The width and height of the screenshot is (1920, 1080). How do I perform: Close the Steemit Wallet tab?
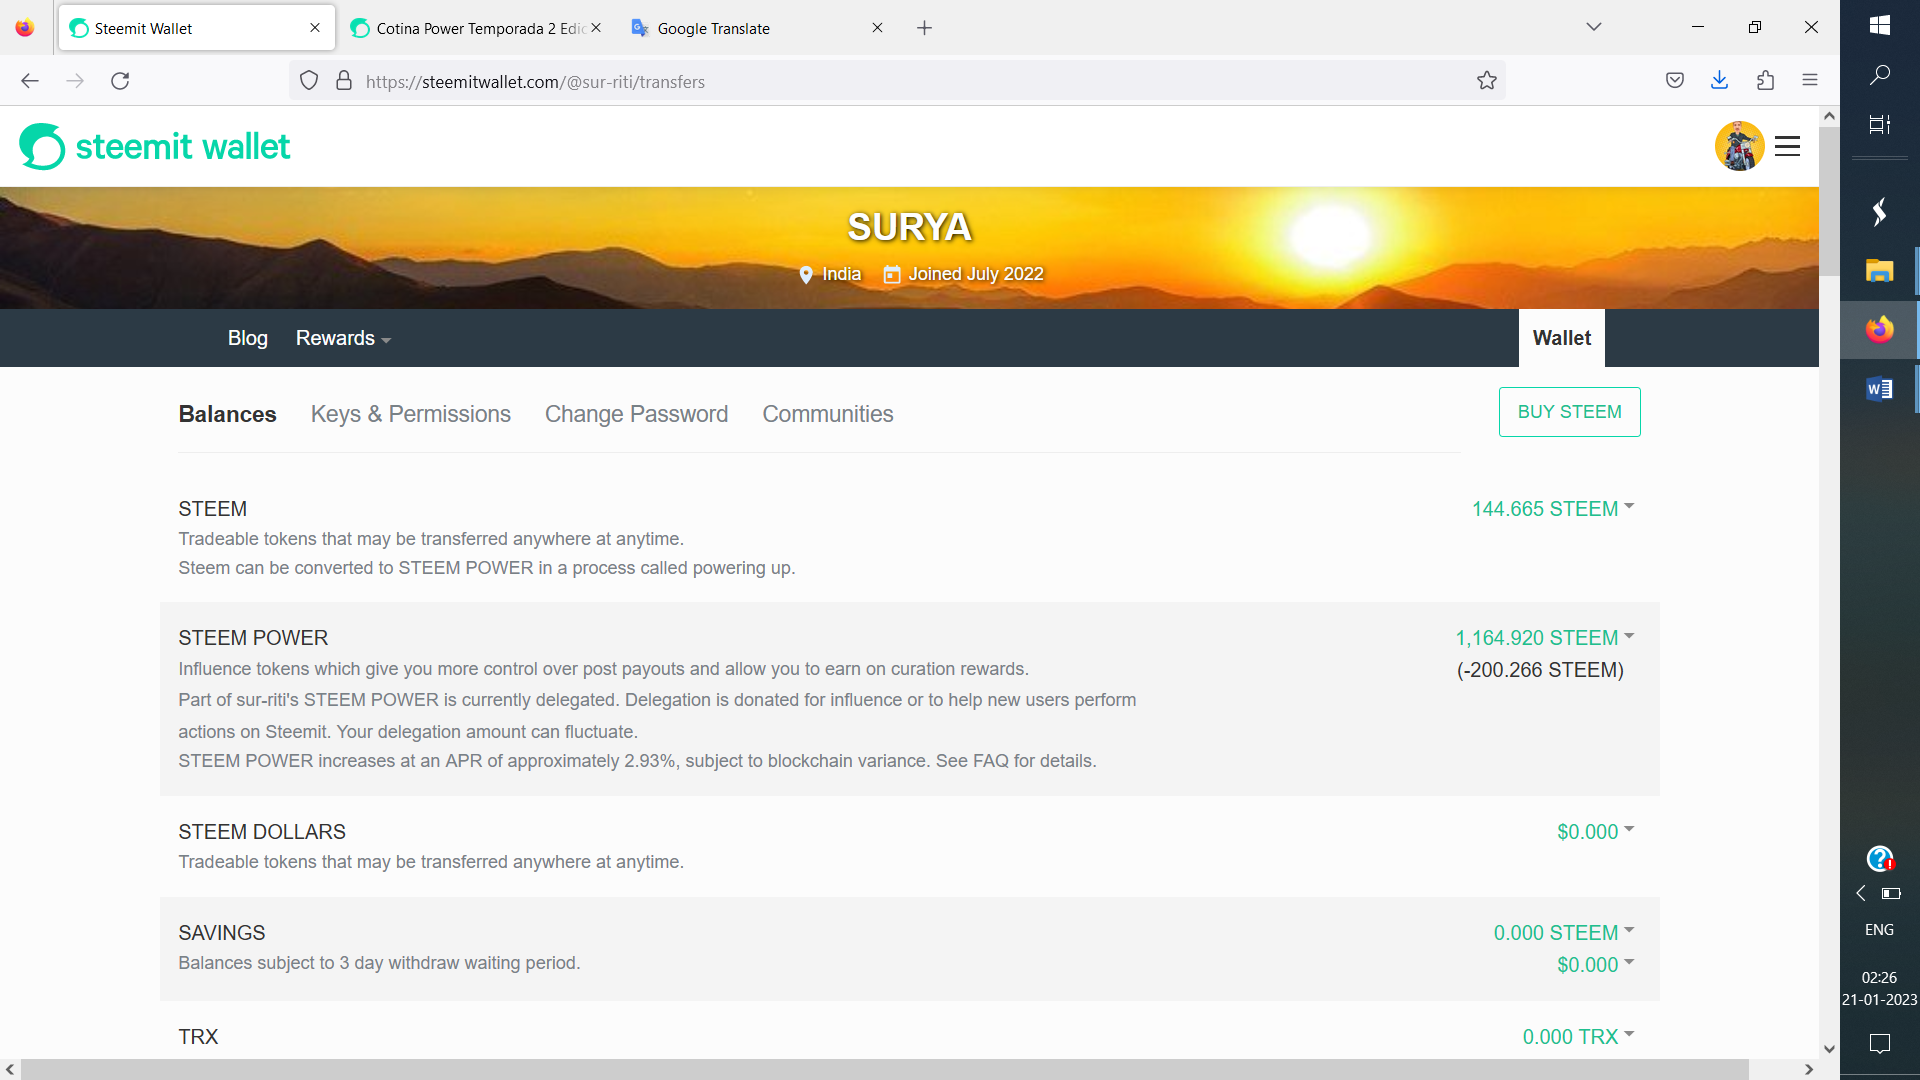click(x=315, y=28)
